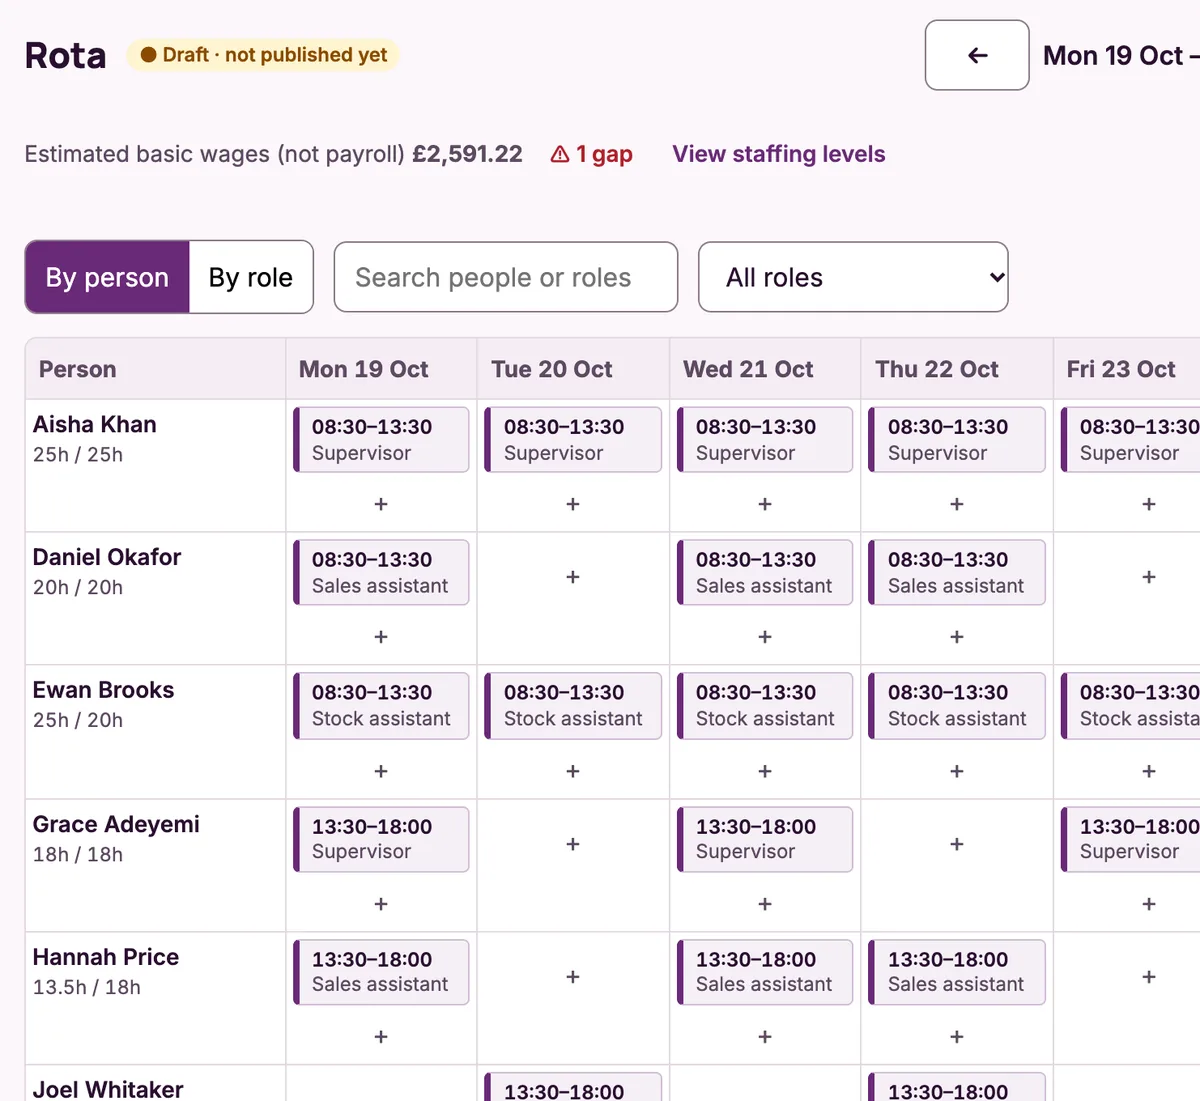The image size is (1200, 1101).
Task: Click the Joel Whitaker name
Action: (x=108, y=1089)
